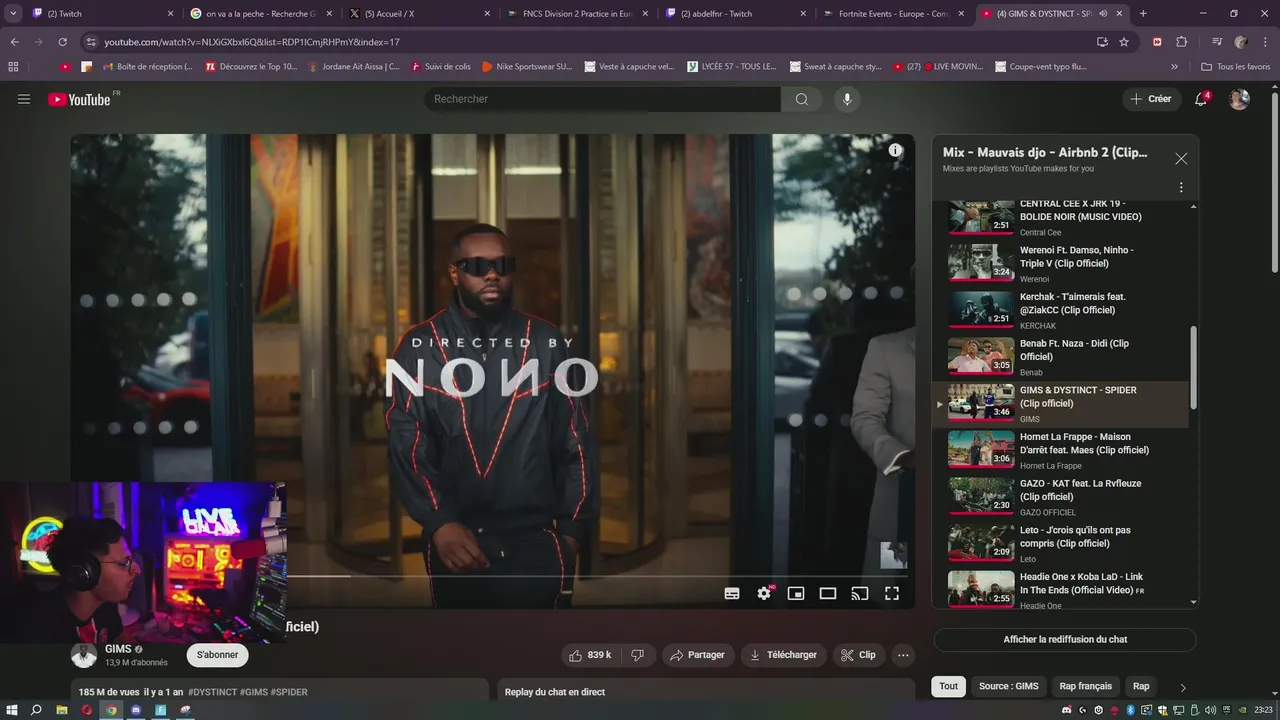Open Nike Sportswear bookmark
The image size is (1280, 720).
point(527,67)
